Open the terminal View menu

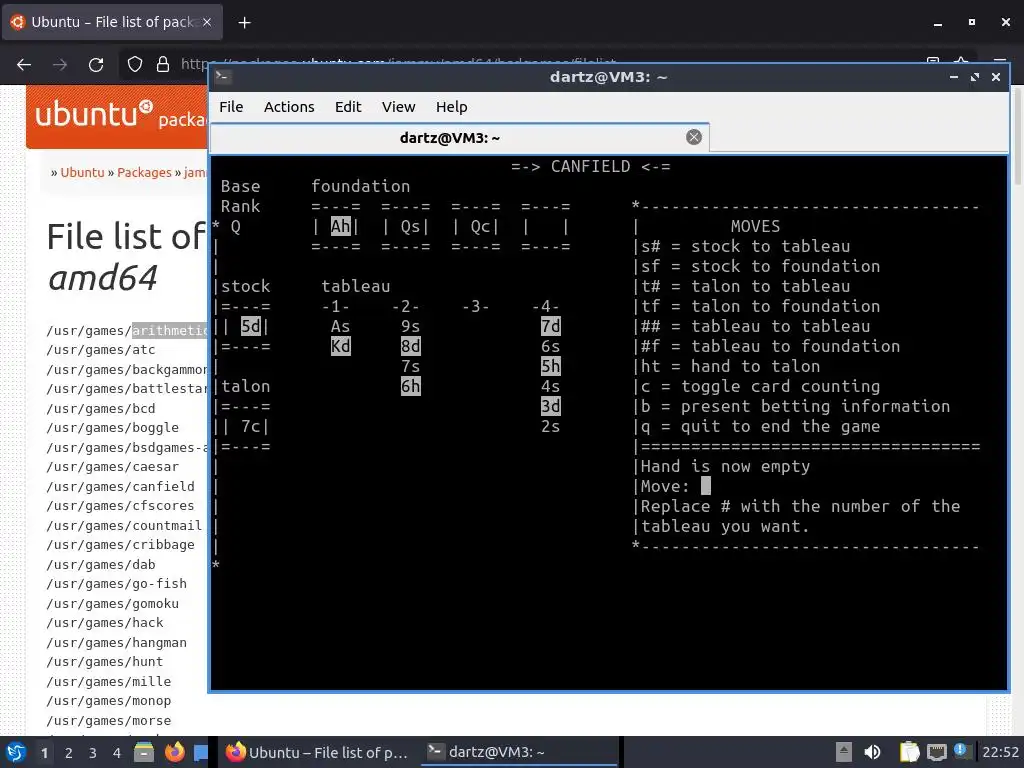coord(398,106)
